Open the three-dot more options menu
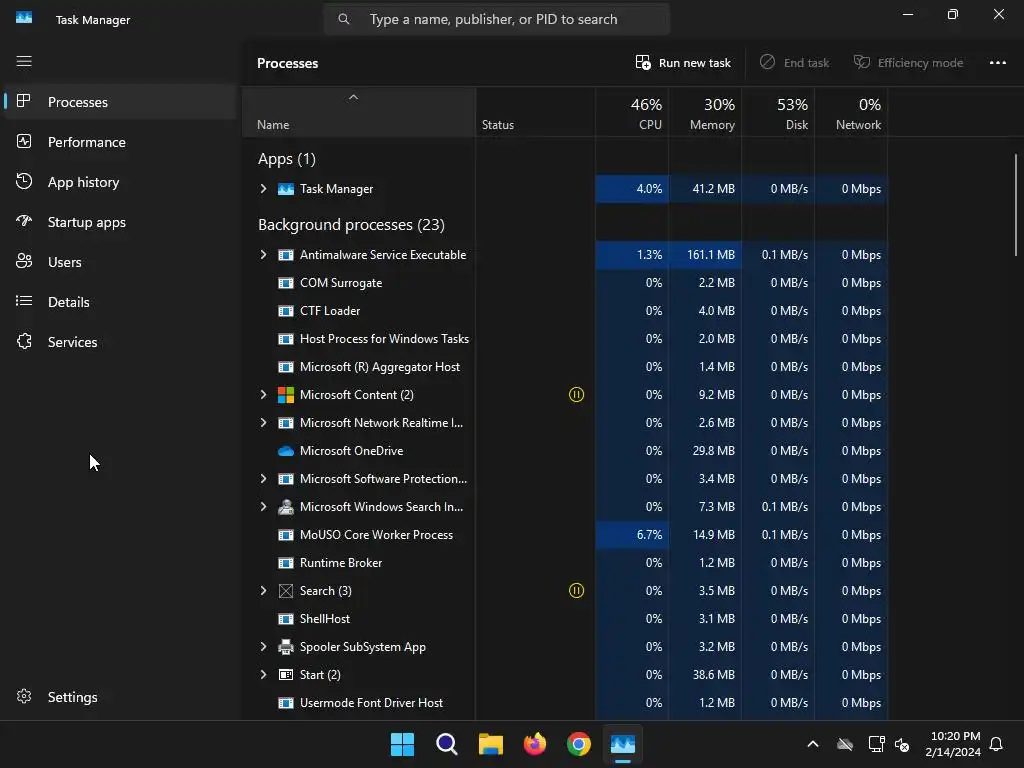1024x768 pixels. pyautogui.click(x=997, y=63)
